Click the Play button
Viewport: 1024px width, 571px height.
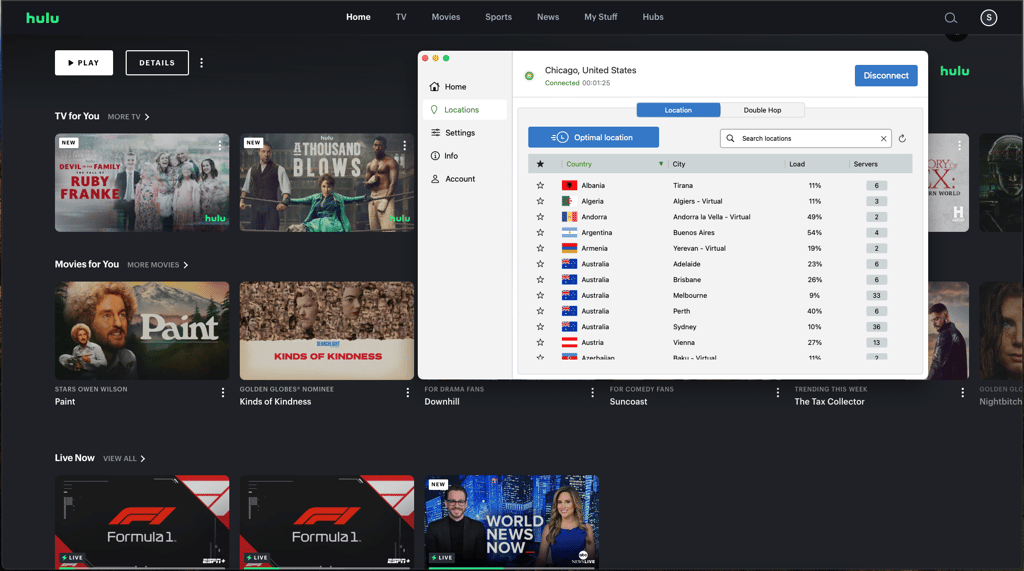tap(84, 63)
